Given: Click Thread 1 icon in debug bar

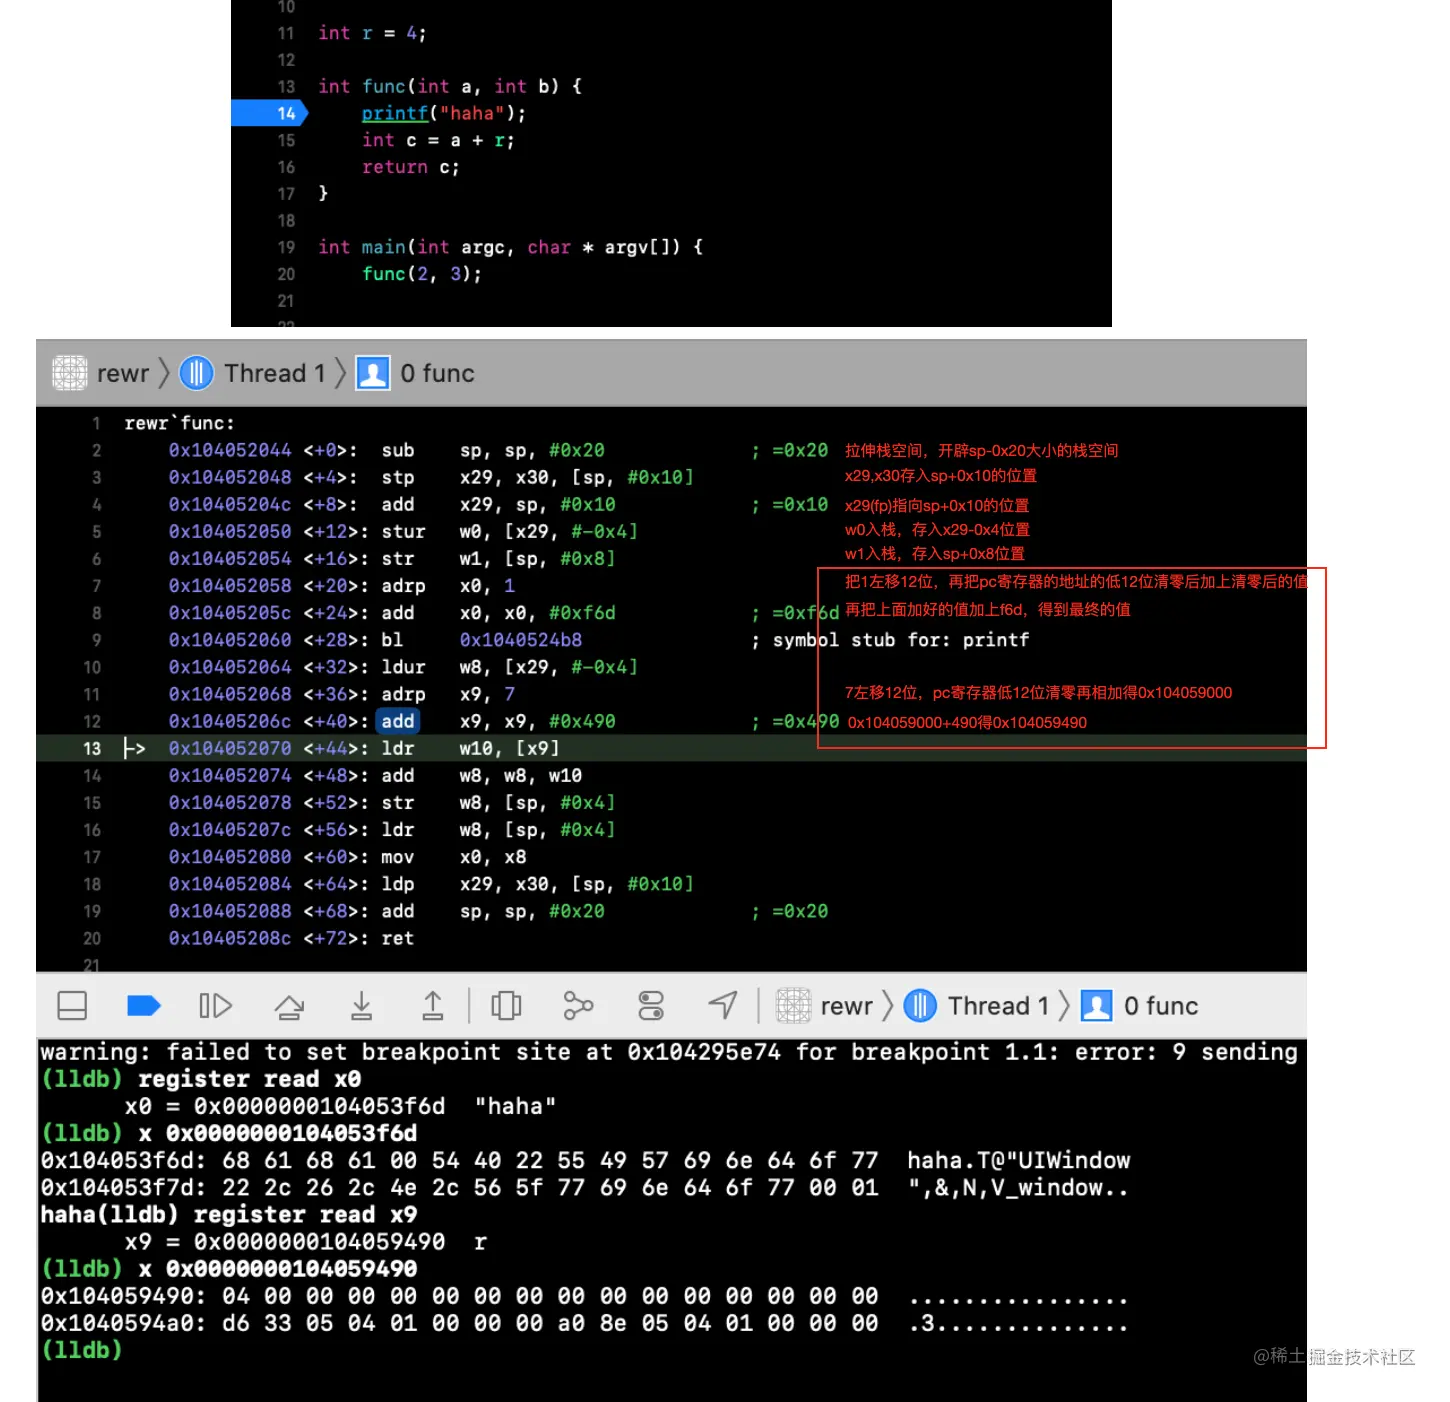Looking at the screenshot, I should point(920,1006).
